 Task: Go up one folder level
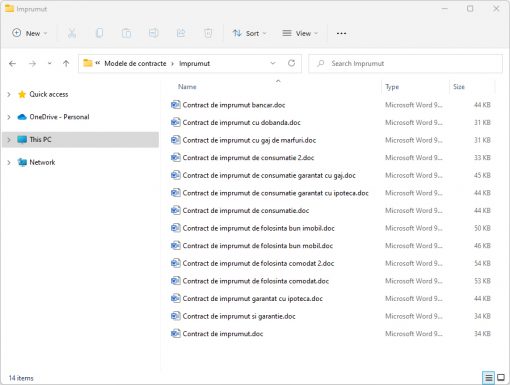click(x=66, y=63)
